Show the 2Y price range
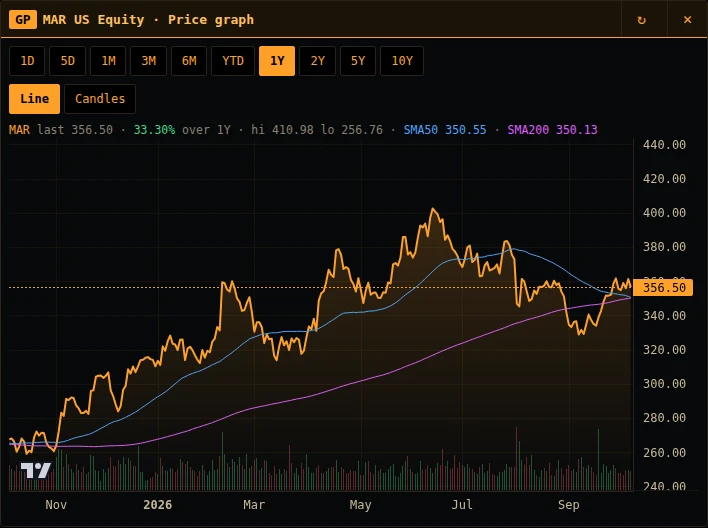The width and height of the screenshot is (708, 528). click(317, 61)
